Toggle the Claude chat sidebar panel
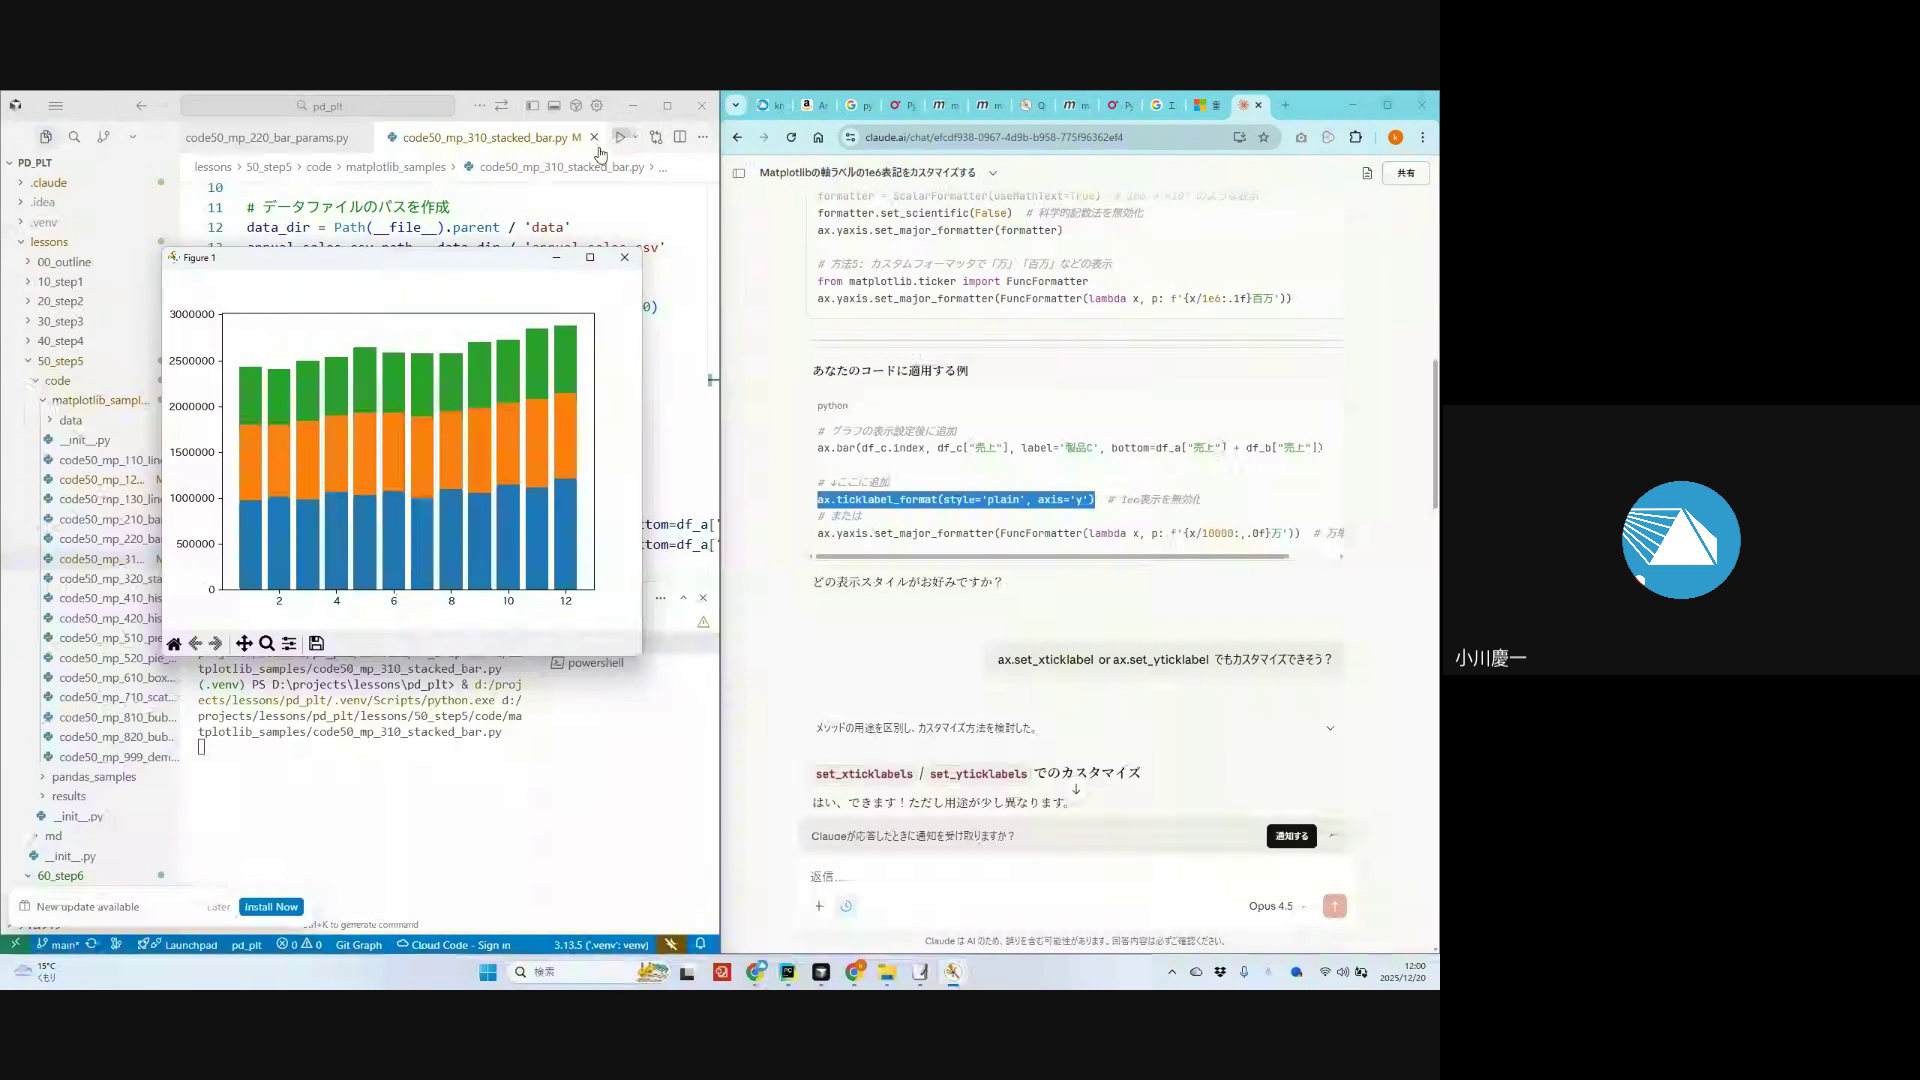The image size is (1920, 1080). coord(739,173)
